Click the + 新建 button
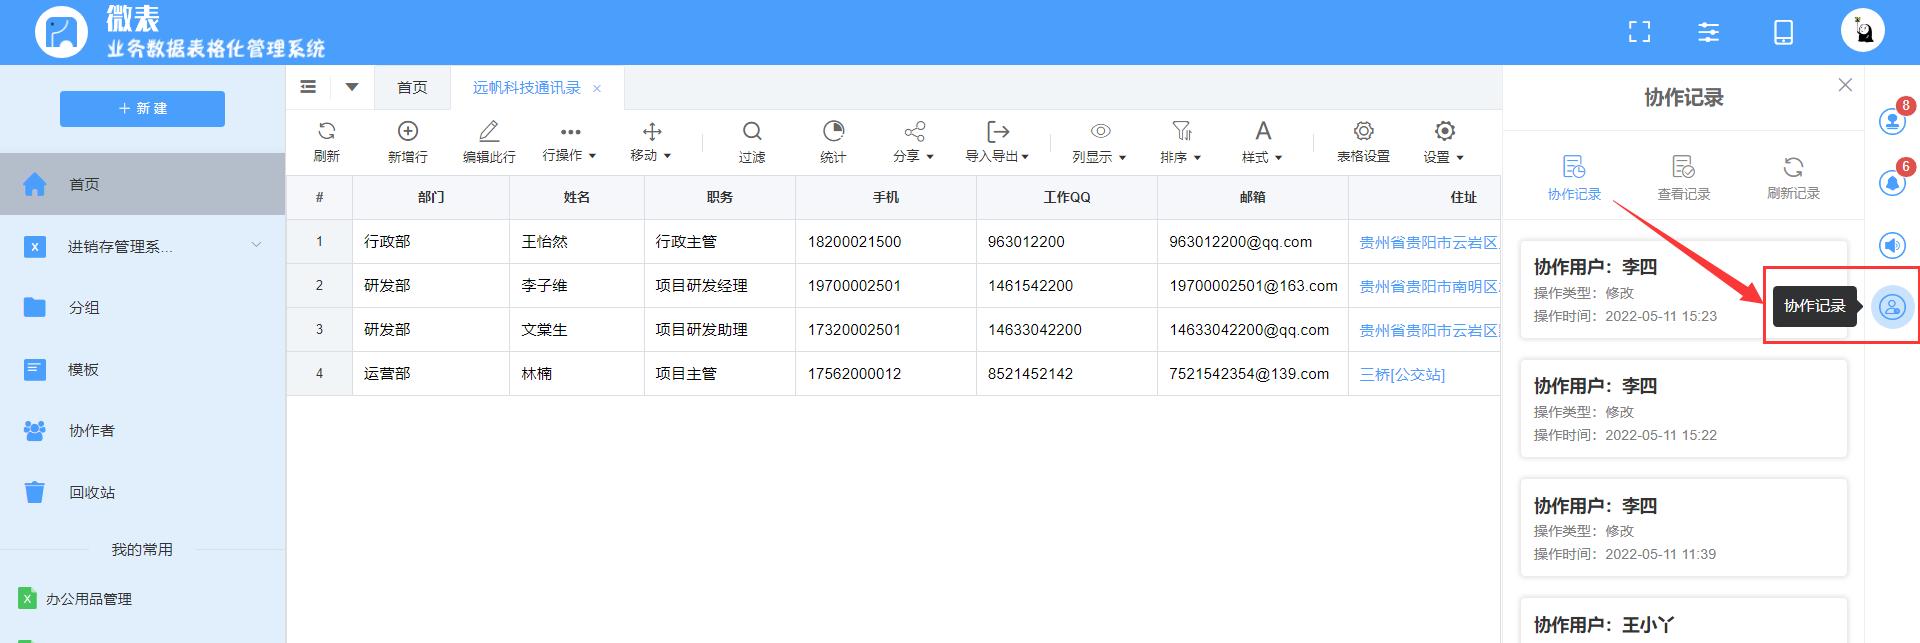The width and height of the screenshot is (1920, 643). click(x=142, y=109)
